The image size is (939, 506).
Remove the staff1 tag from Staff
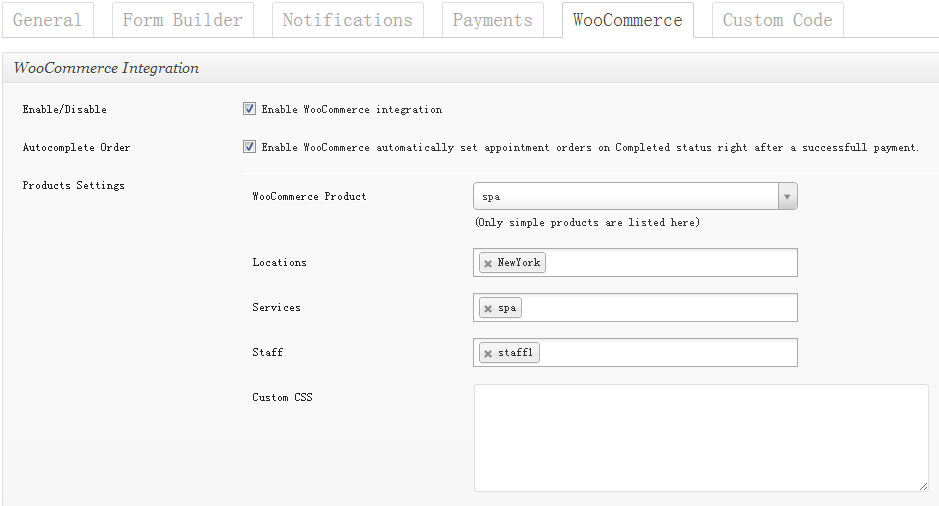coord(488,354)
